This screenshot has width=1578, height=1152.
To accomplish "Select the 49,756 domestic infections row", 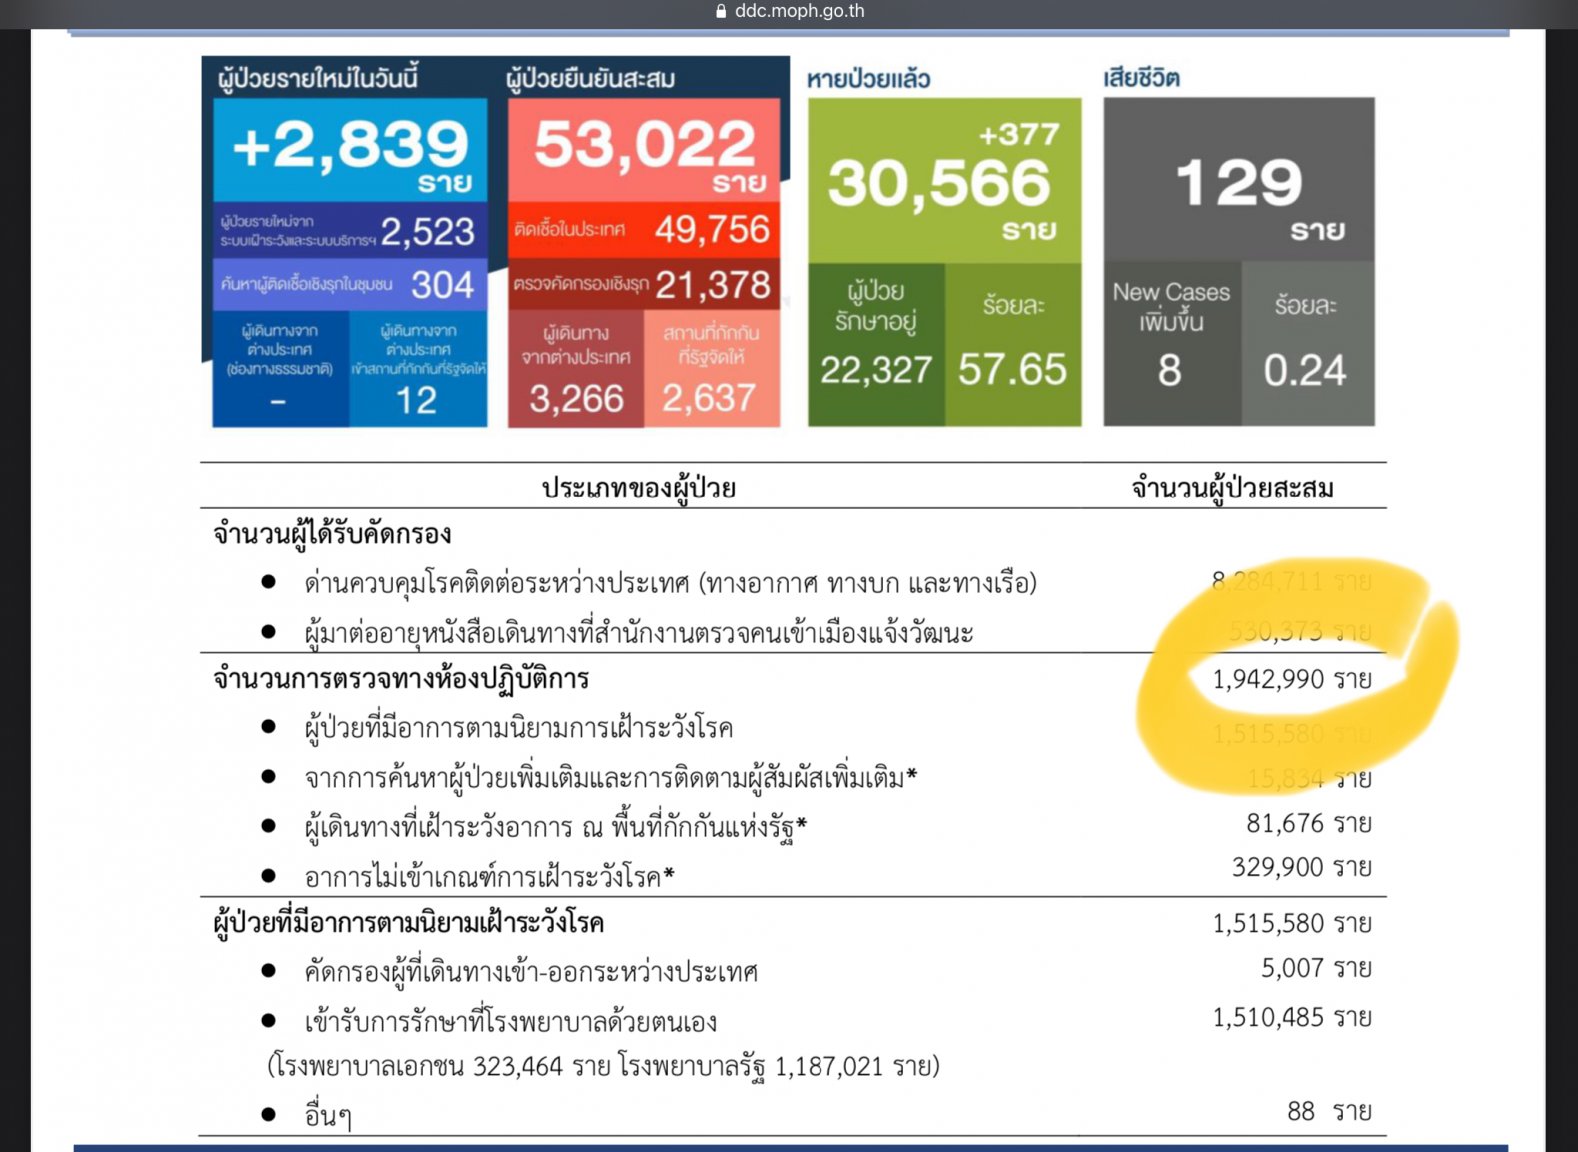I will tap(644, 230).
